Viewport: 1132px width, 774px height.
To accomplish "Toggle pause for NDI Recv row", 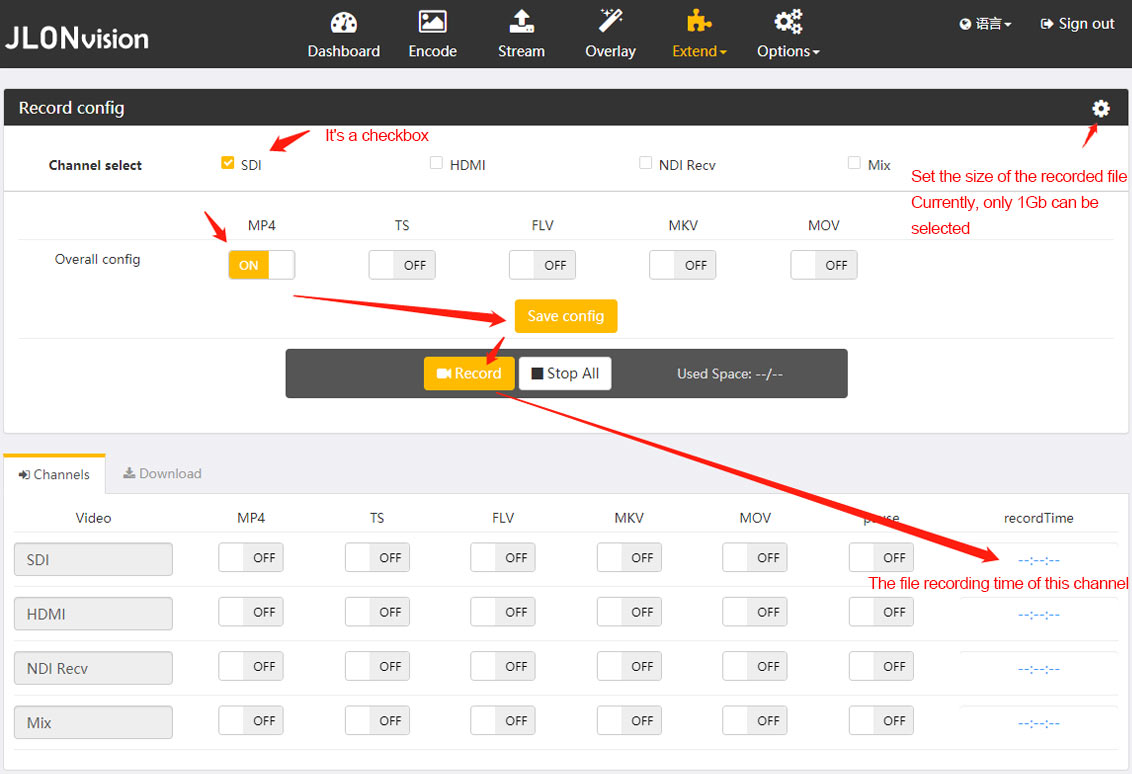I will click(881, 666).
